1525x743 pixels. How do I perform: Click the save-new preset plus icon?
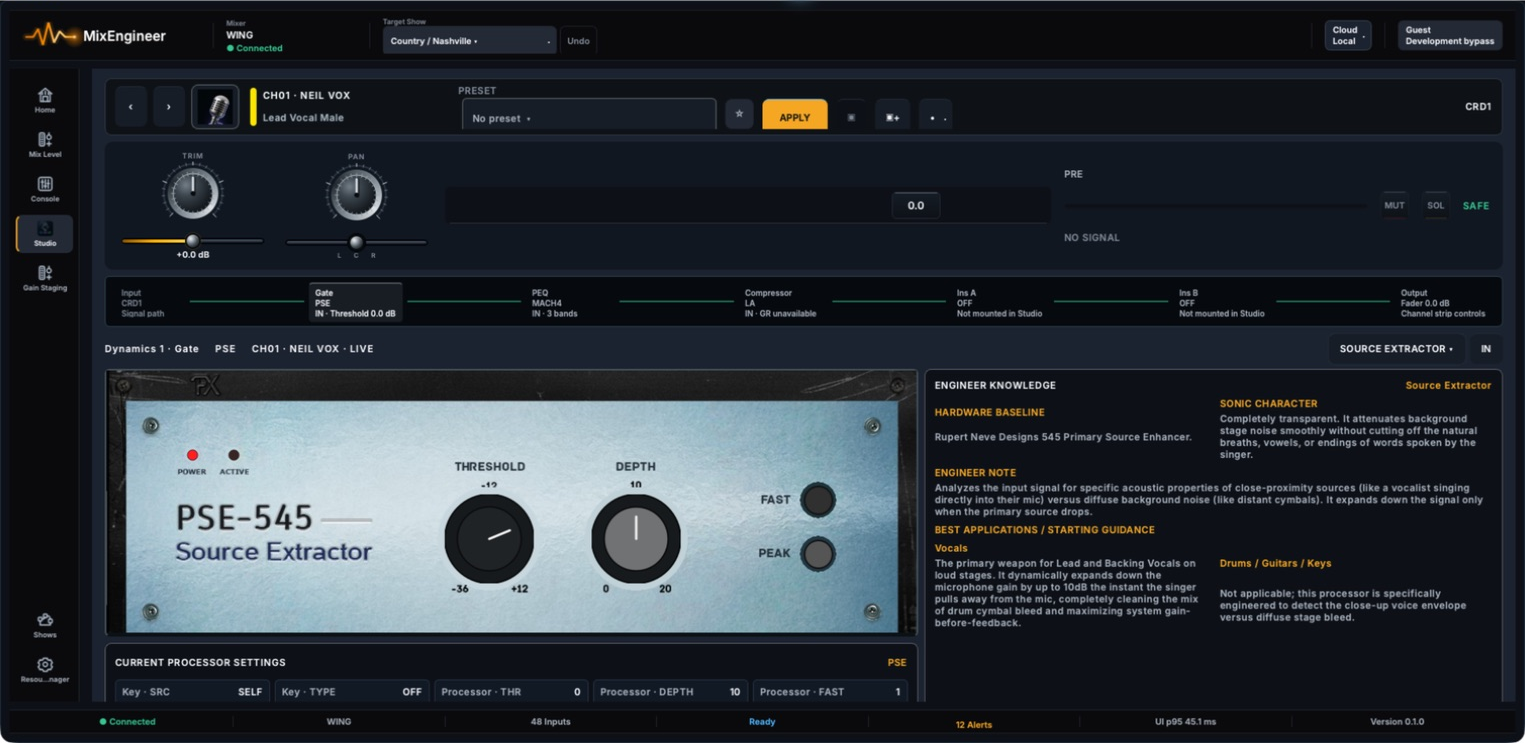893,116
